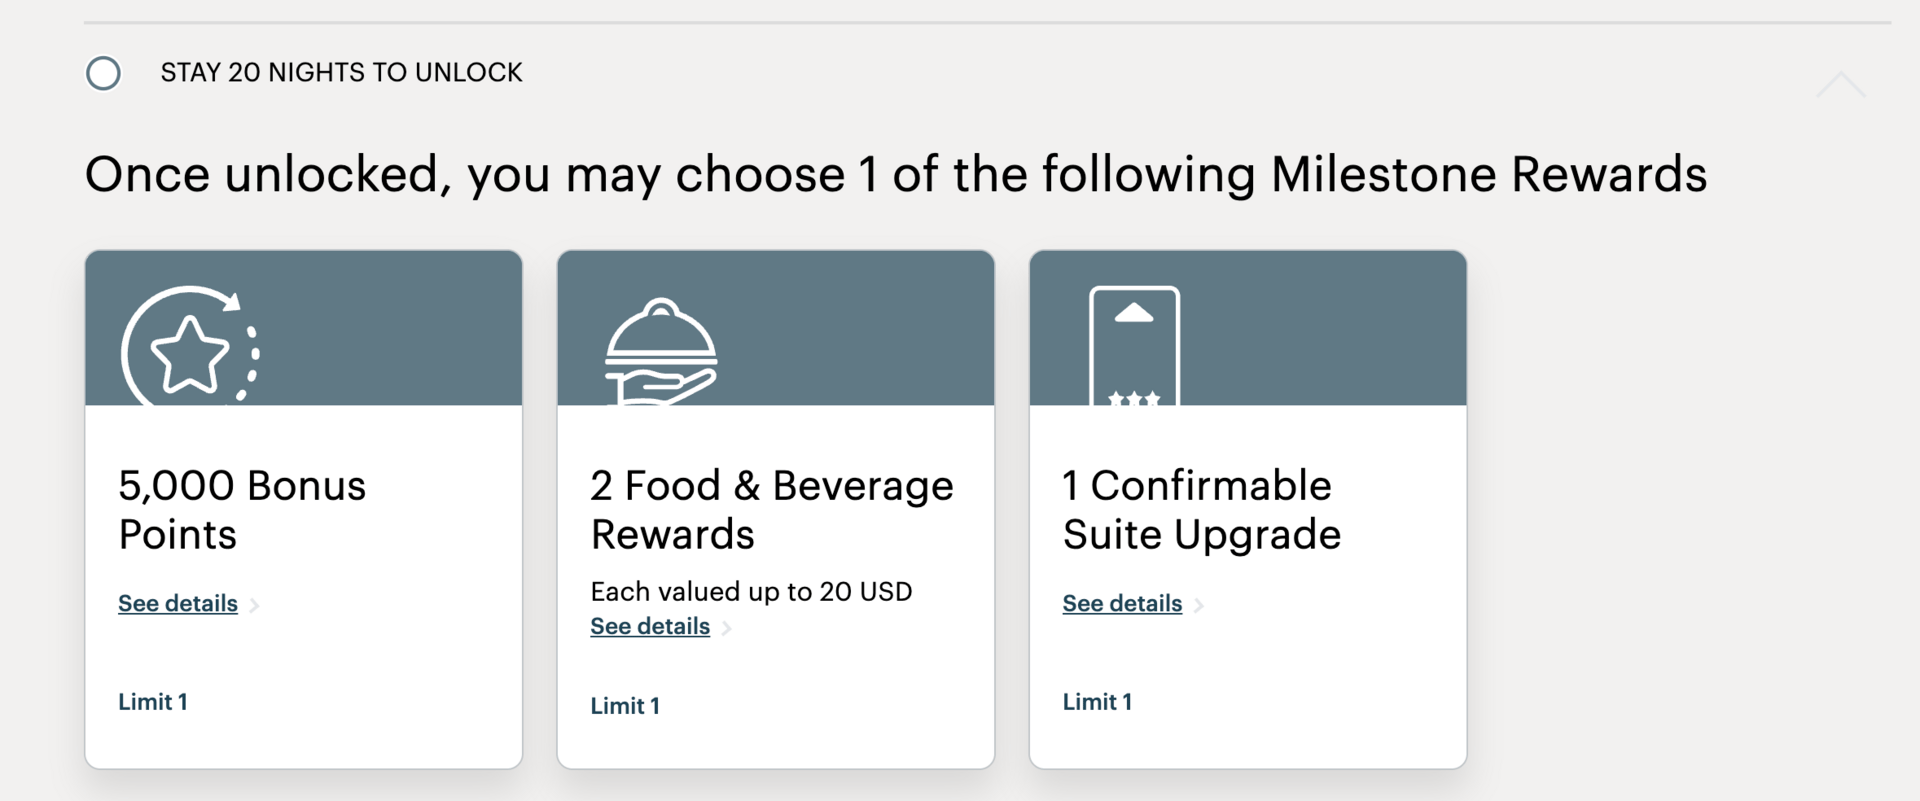Collapse the milestone section with the top chevron
The width and height of the screenshot is (1920, 801).
1841,85
